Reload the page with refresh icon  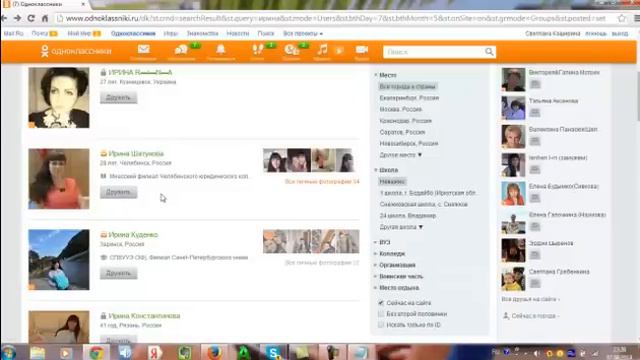31,18
